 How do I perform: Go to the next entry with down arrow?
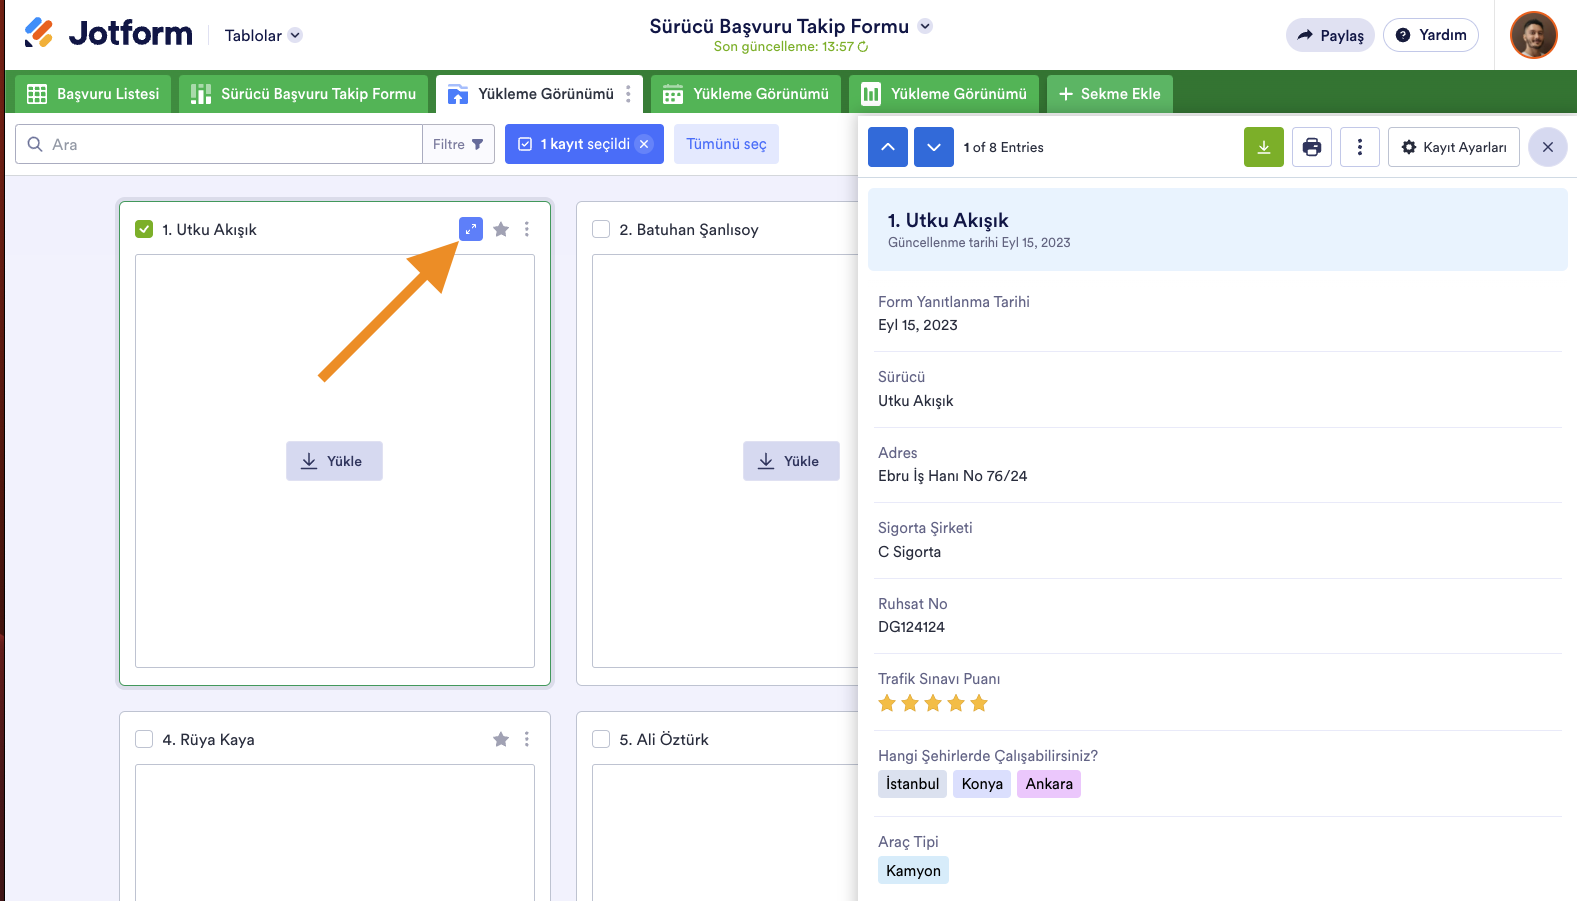tap(933, 147)
